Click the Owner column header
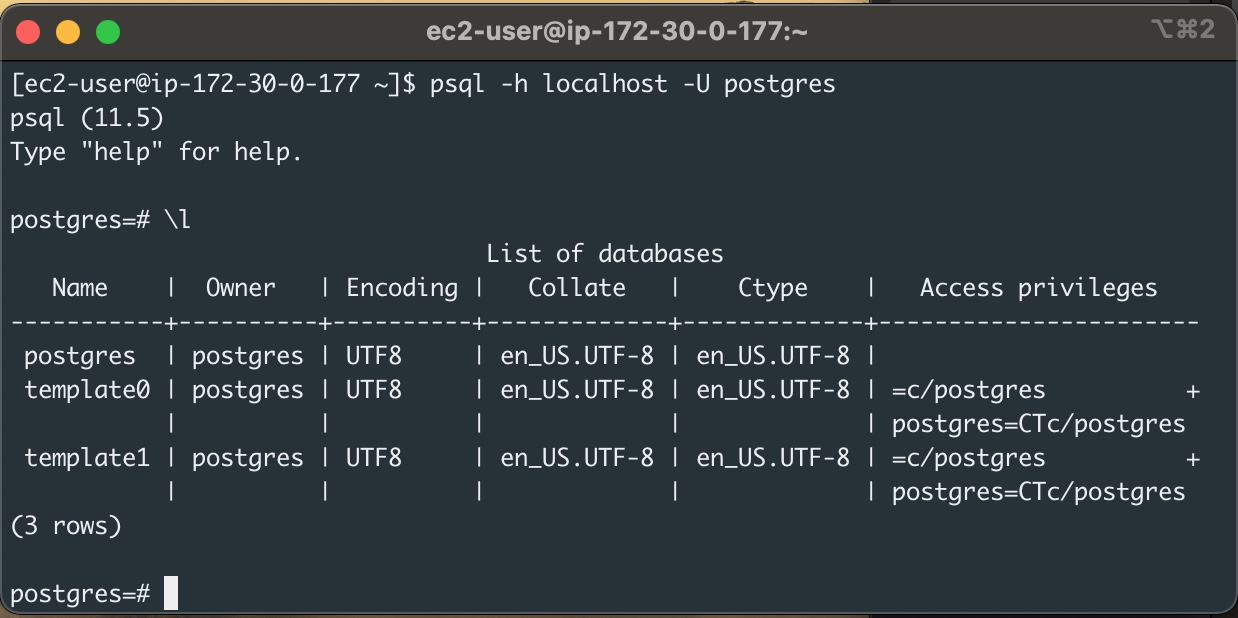Image resolution: width=1238 pixels, height=618 pixels. pyautogui.click(x=241, y=287)
